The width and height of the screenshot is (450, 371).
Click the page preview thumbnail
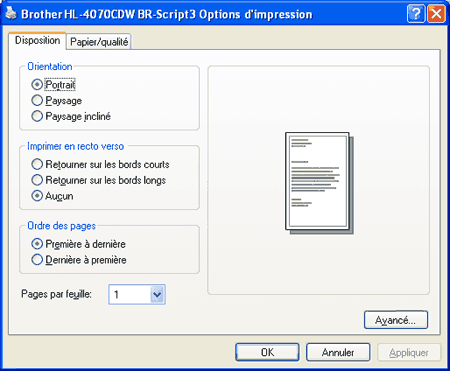coord(319,183)
